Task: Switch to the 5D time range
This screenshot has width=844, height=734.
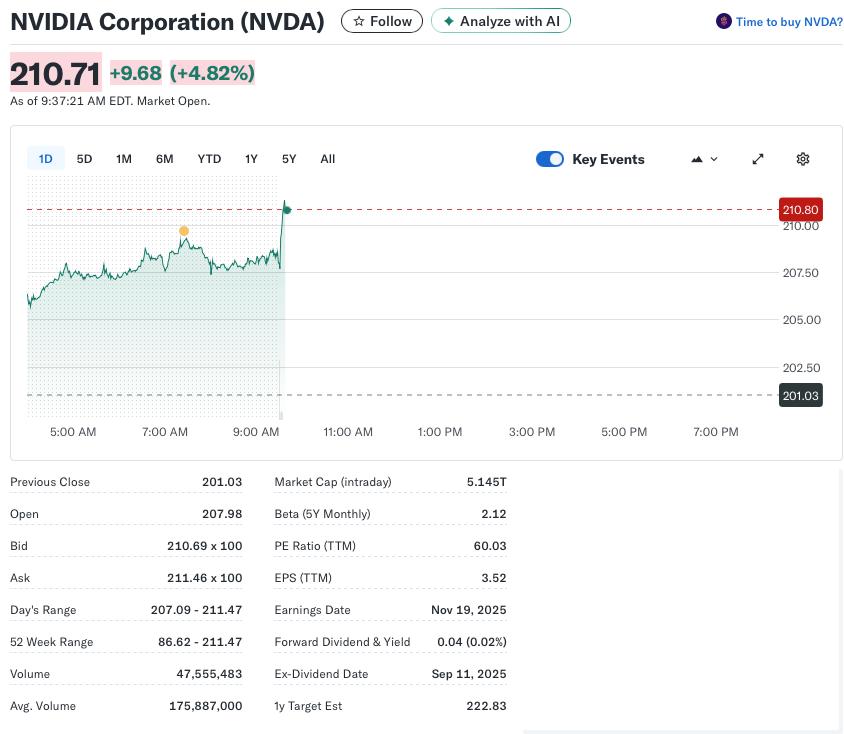Action: (85, 159)
